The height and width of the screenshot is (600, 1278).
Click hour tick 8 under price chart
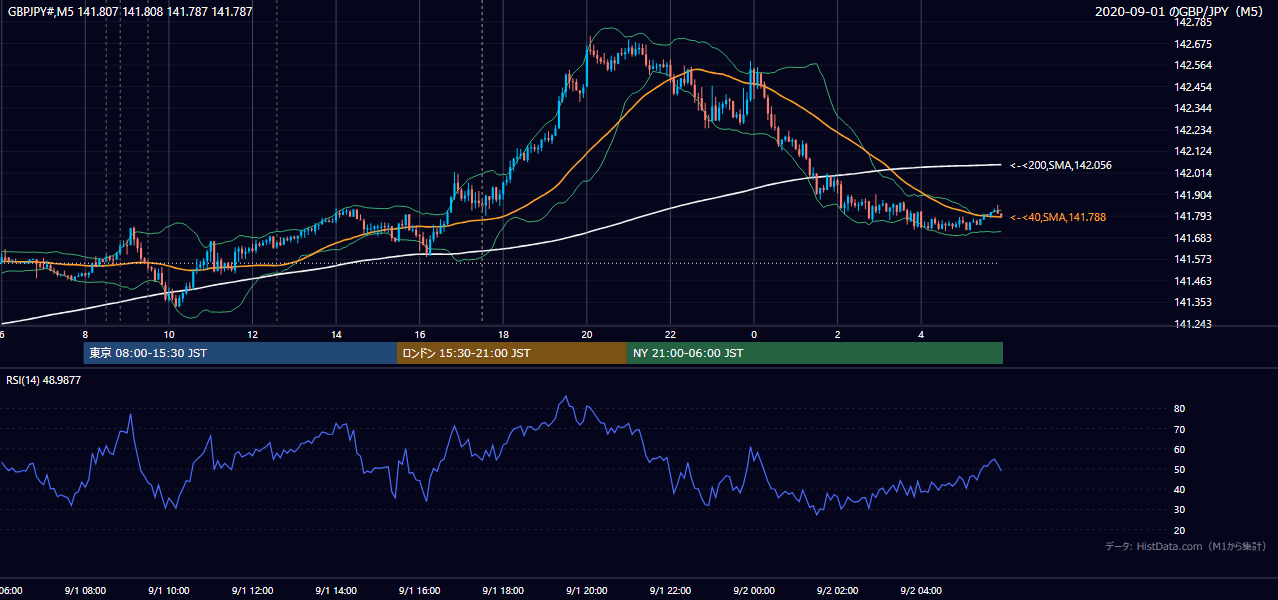(85, 335)
